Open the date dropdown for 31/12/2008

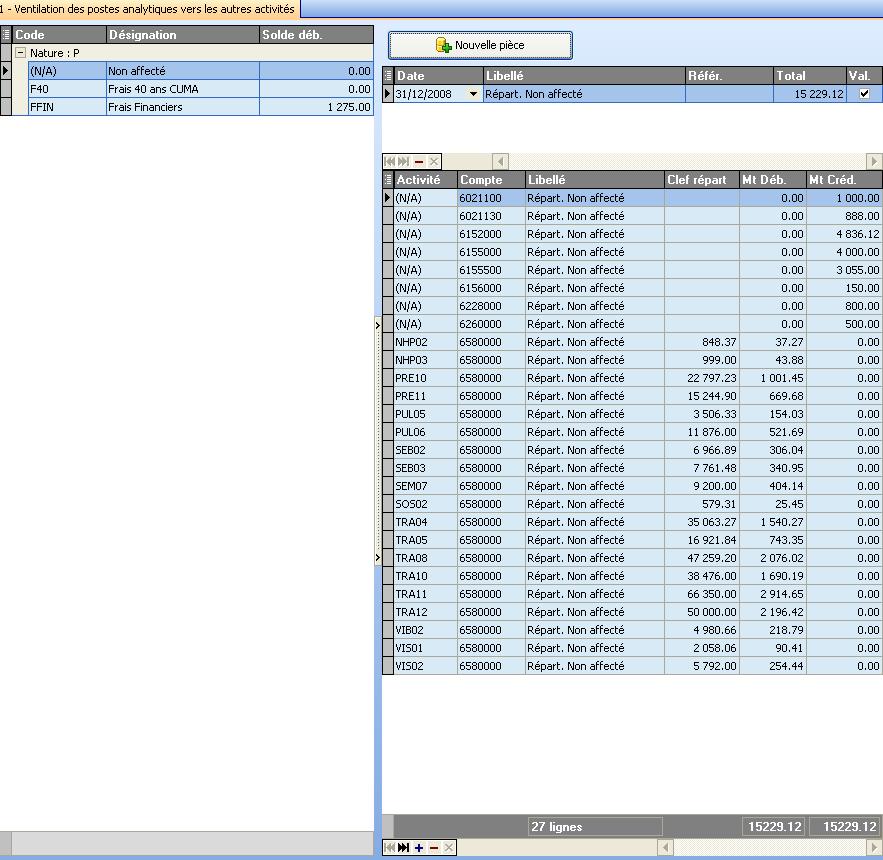pyautogui.click(x=474, y=94)
